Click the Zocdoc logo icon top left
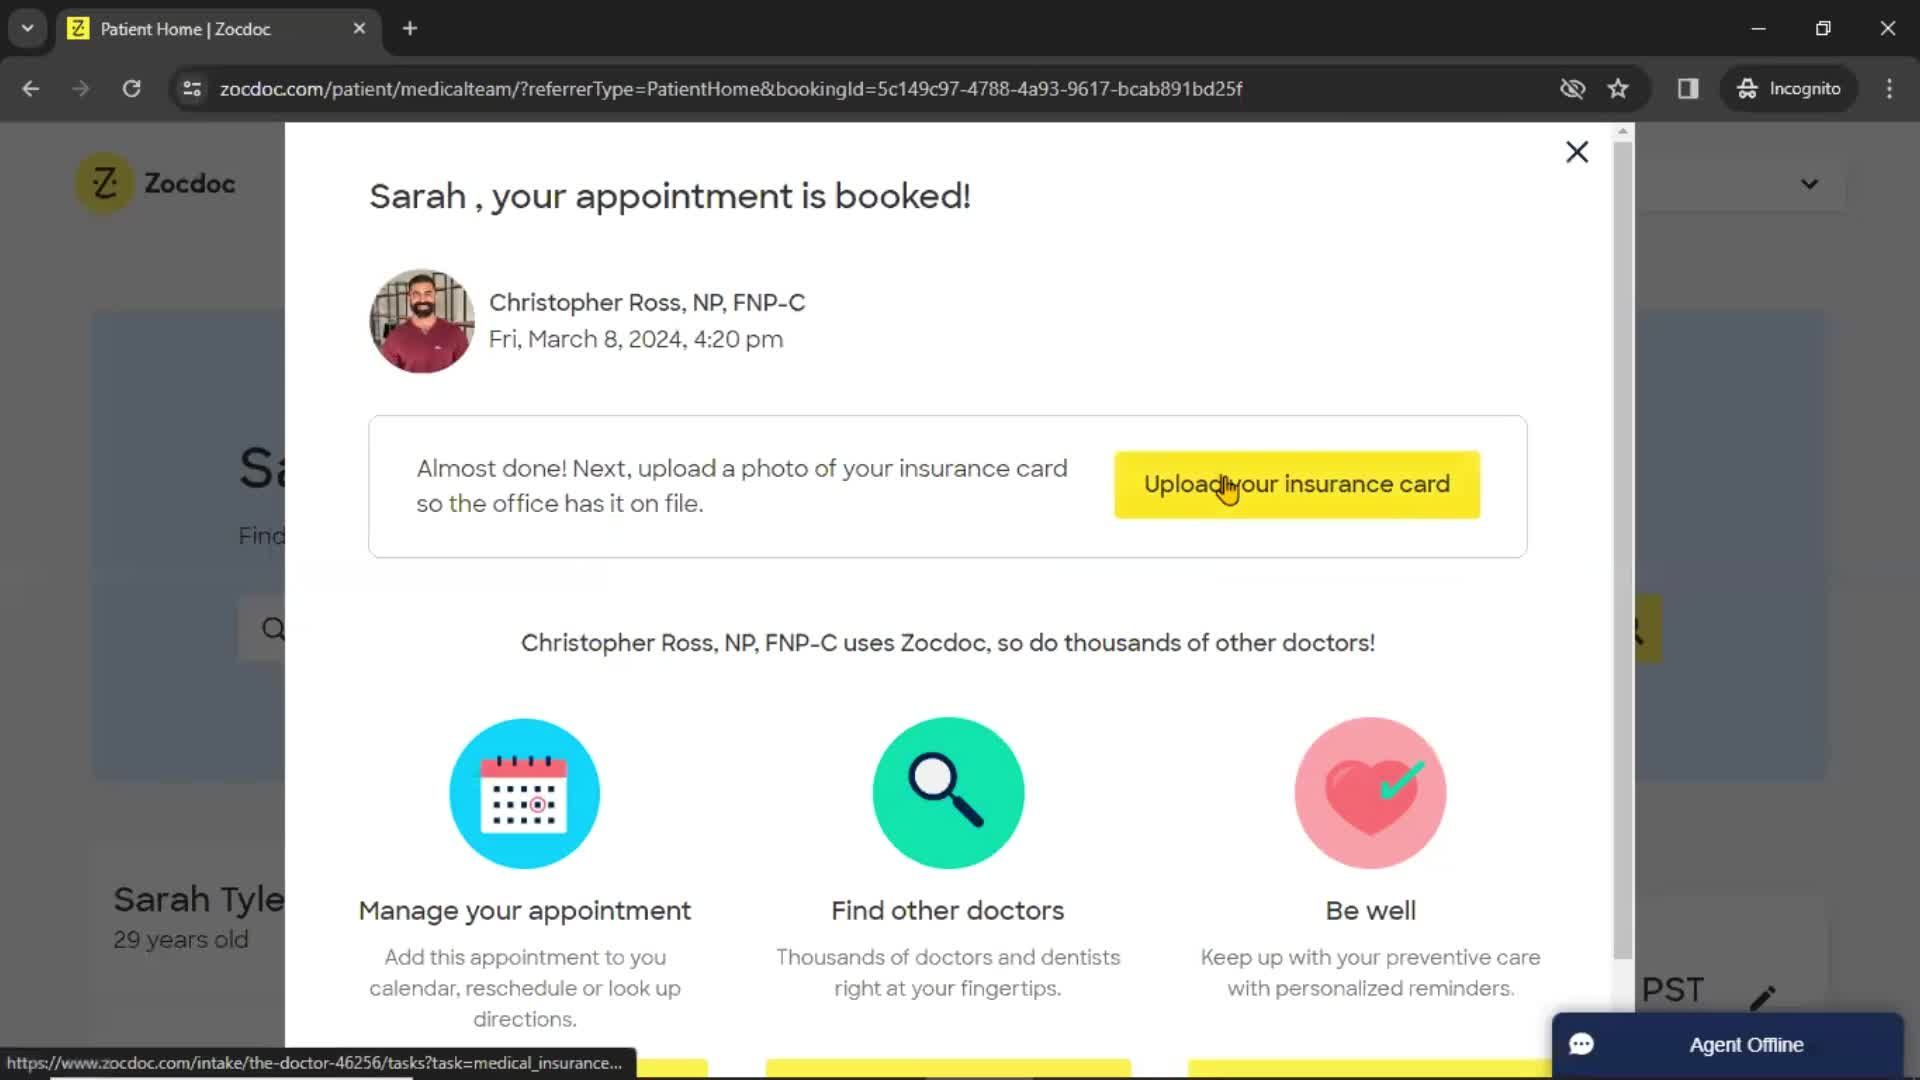1920x1080 pixels. 103,183
